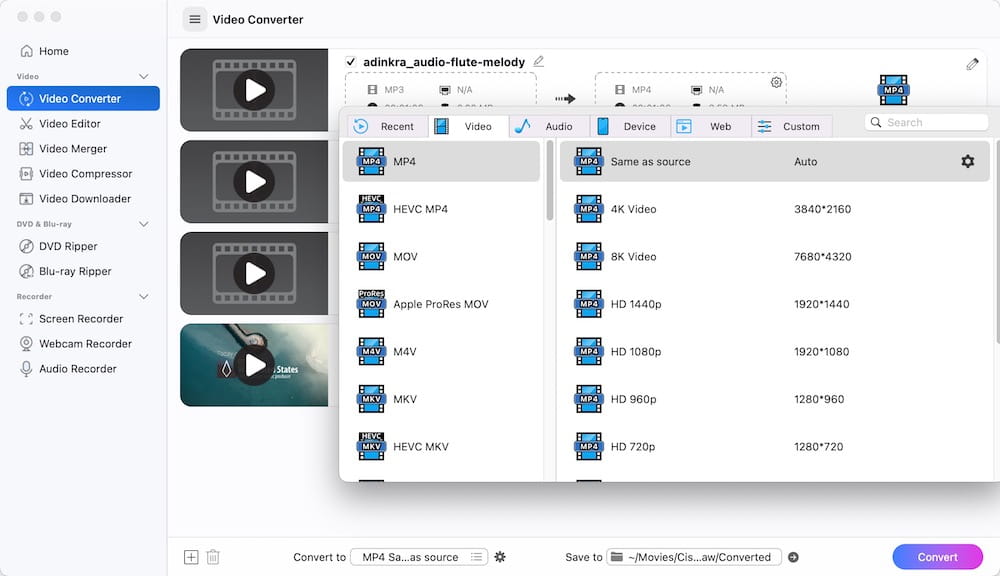Switch to the Video format tab
Image resolution: width=1000 pixels, height=576 pixels.
[469, 126]
